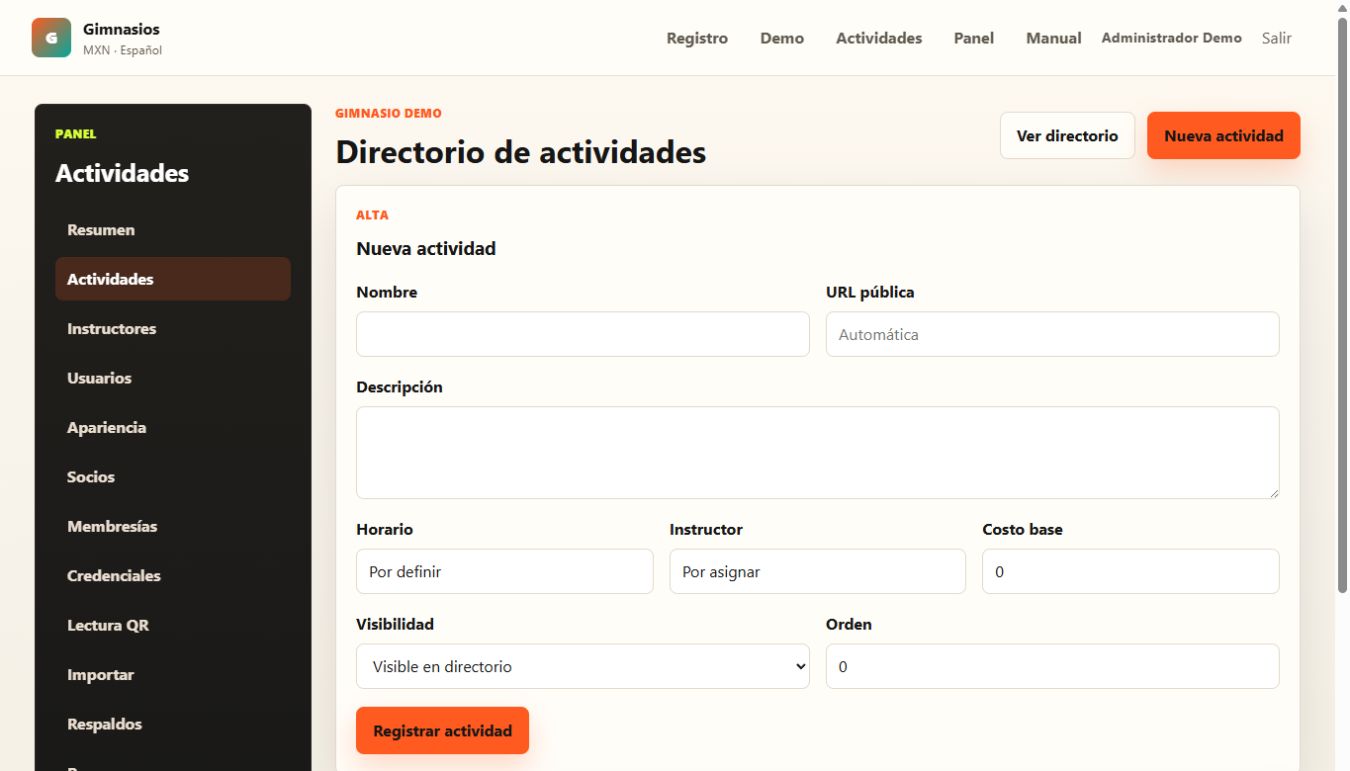Focus the URL pública input field
Image resolution: width=1350 pixels, height=771 pixels.
(x=1053, y=334)
